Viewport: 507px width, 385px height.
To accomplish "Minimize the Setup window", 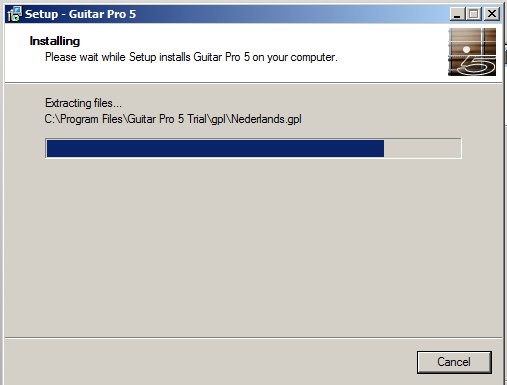I will click(x=457, y=14).
